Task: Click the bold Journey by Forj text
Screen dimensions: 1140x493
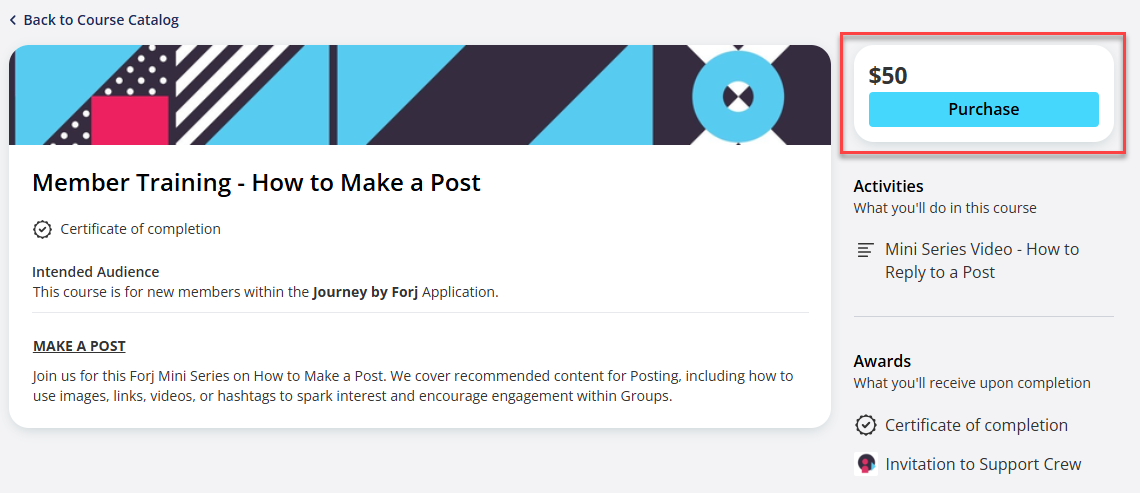Action: (x=365, y=292)
